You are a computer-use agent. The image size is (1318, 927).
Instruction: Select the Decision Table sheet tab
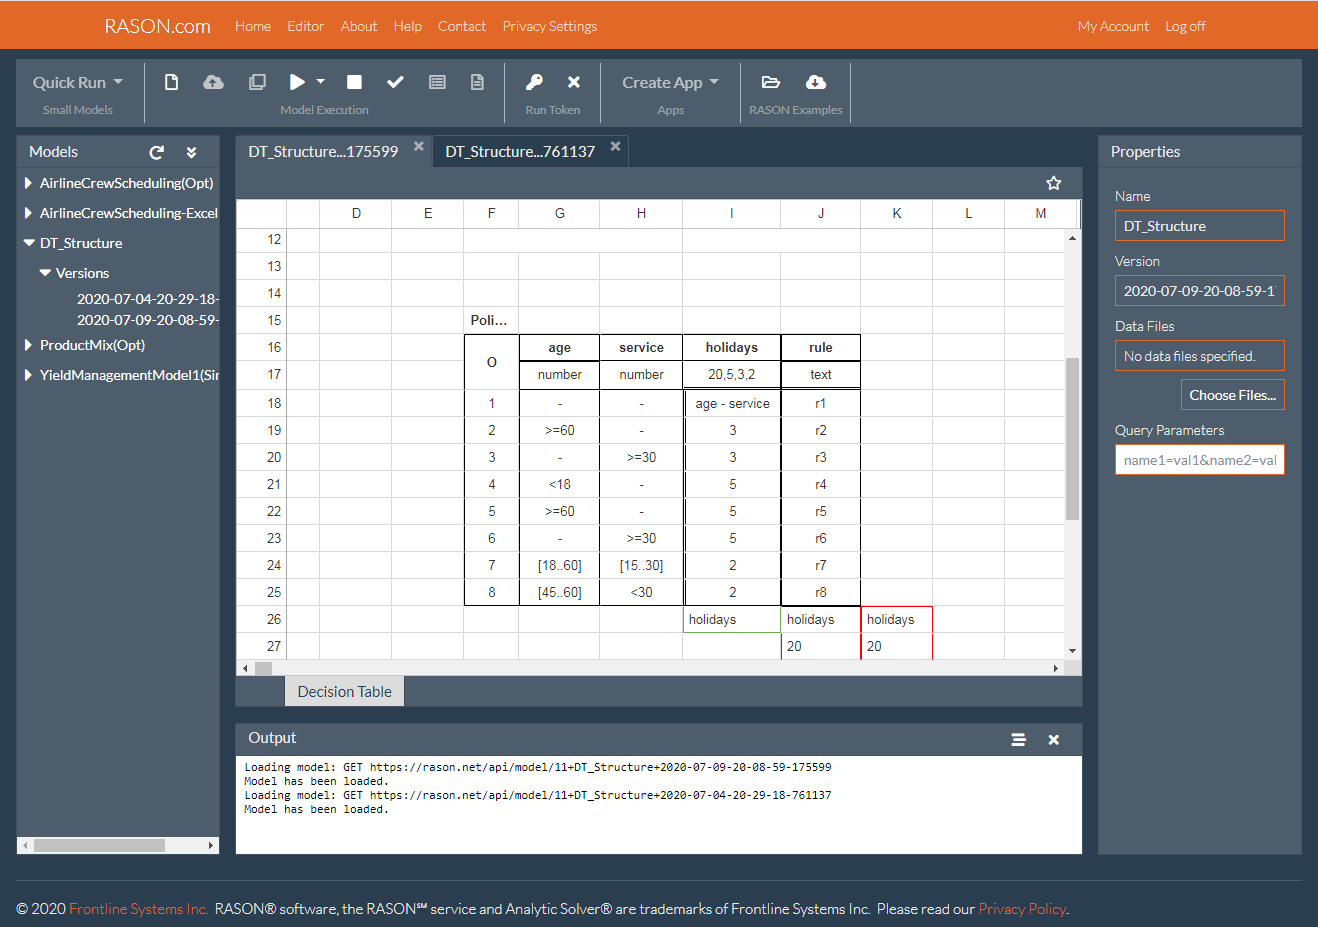[x=345, y=692]
